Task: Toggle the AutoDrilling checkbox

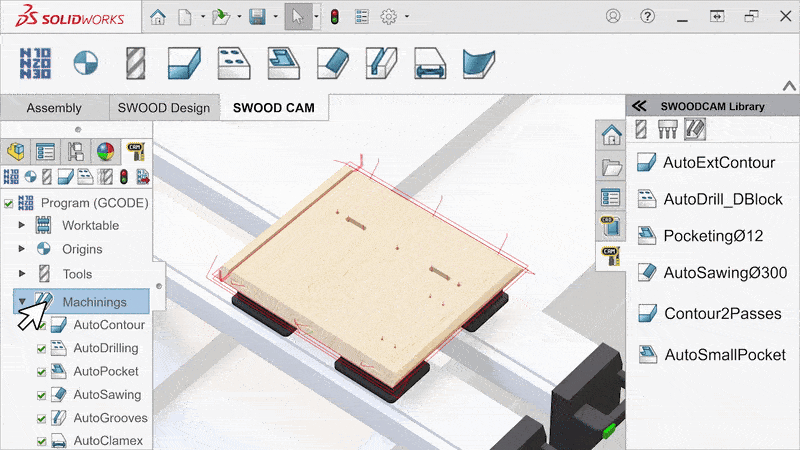Action: pyautogui.click(x=41, y=349)
